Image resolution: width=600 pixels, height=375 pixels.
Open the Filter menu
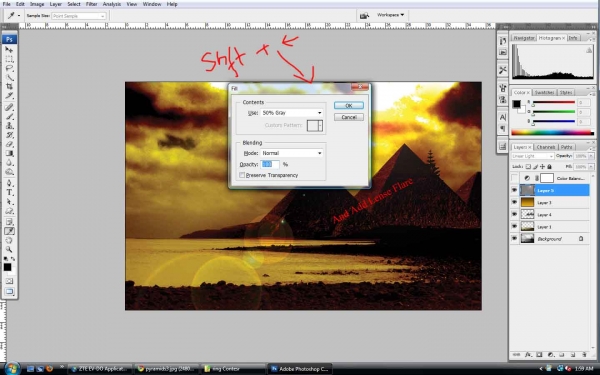click(x=91, y=4)
